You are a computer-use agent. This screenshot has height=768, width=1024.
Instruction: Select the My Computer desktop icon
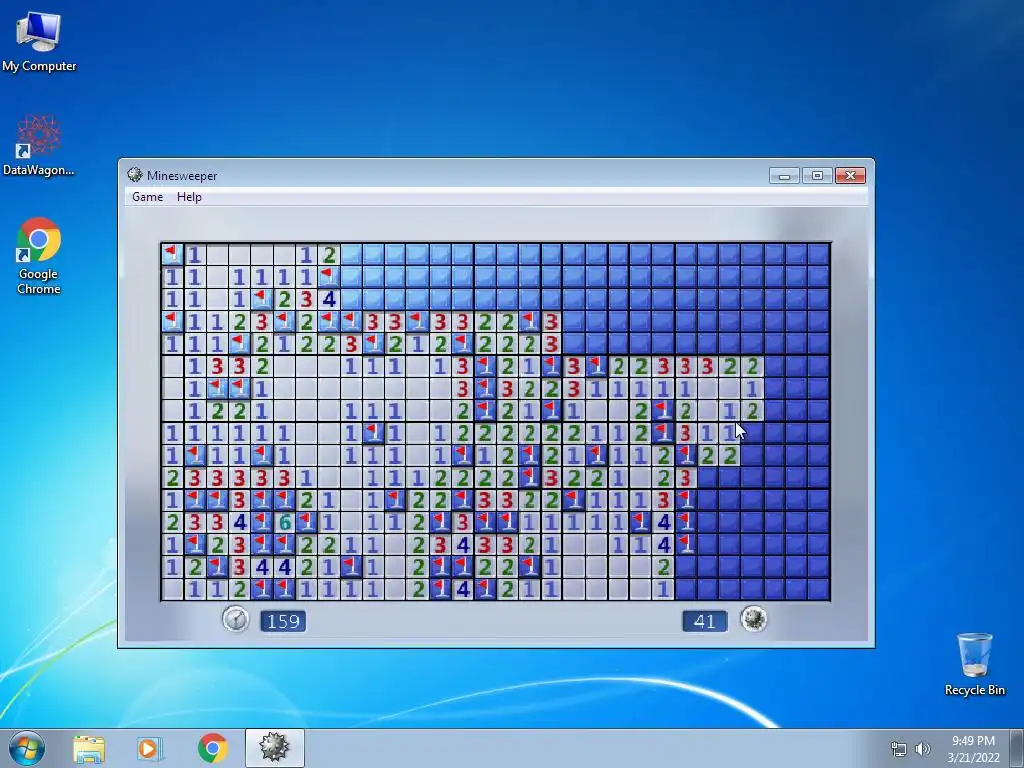click(39, 41)
